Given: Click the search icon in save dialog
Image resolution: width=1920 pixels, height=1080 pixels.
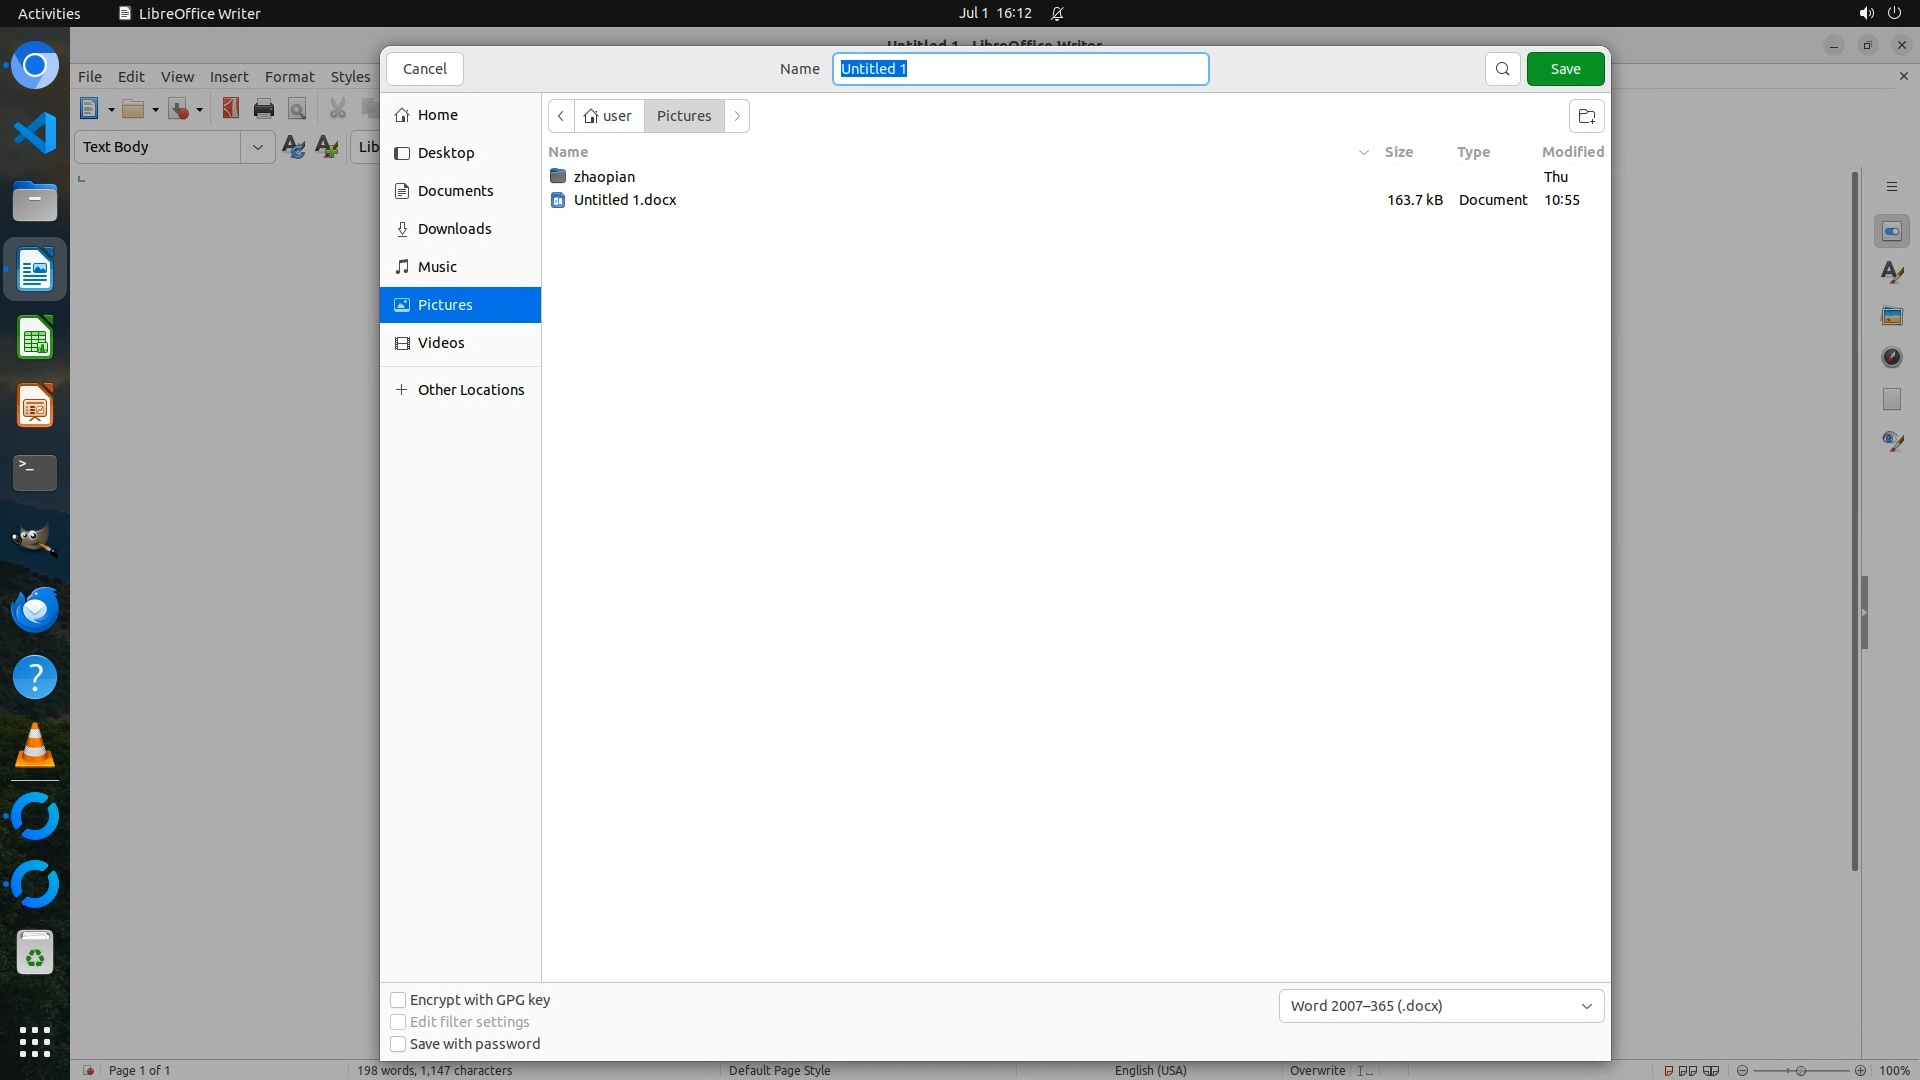Looking at the screenshot, I should (x=1502, y=69).
